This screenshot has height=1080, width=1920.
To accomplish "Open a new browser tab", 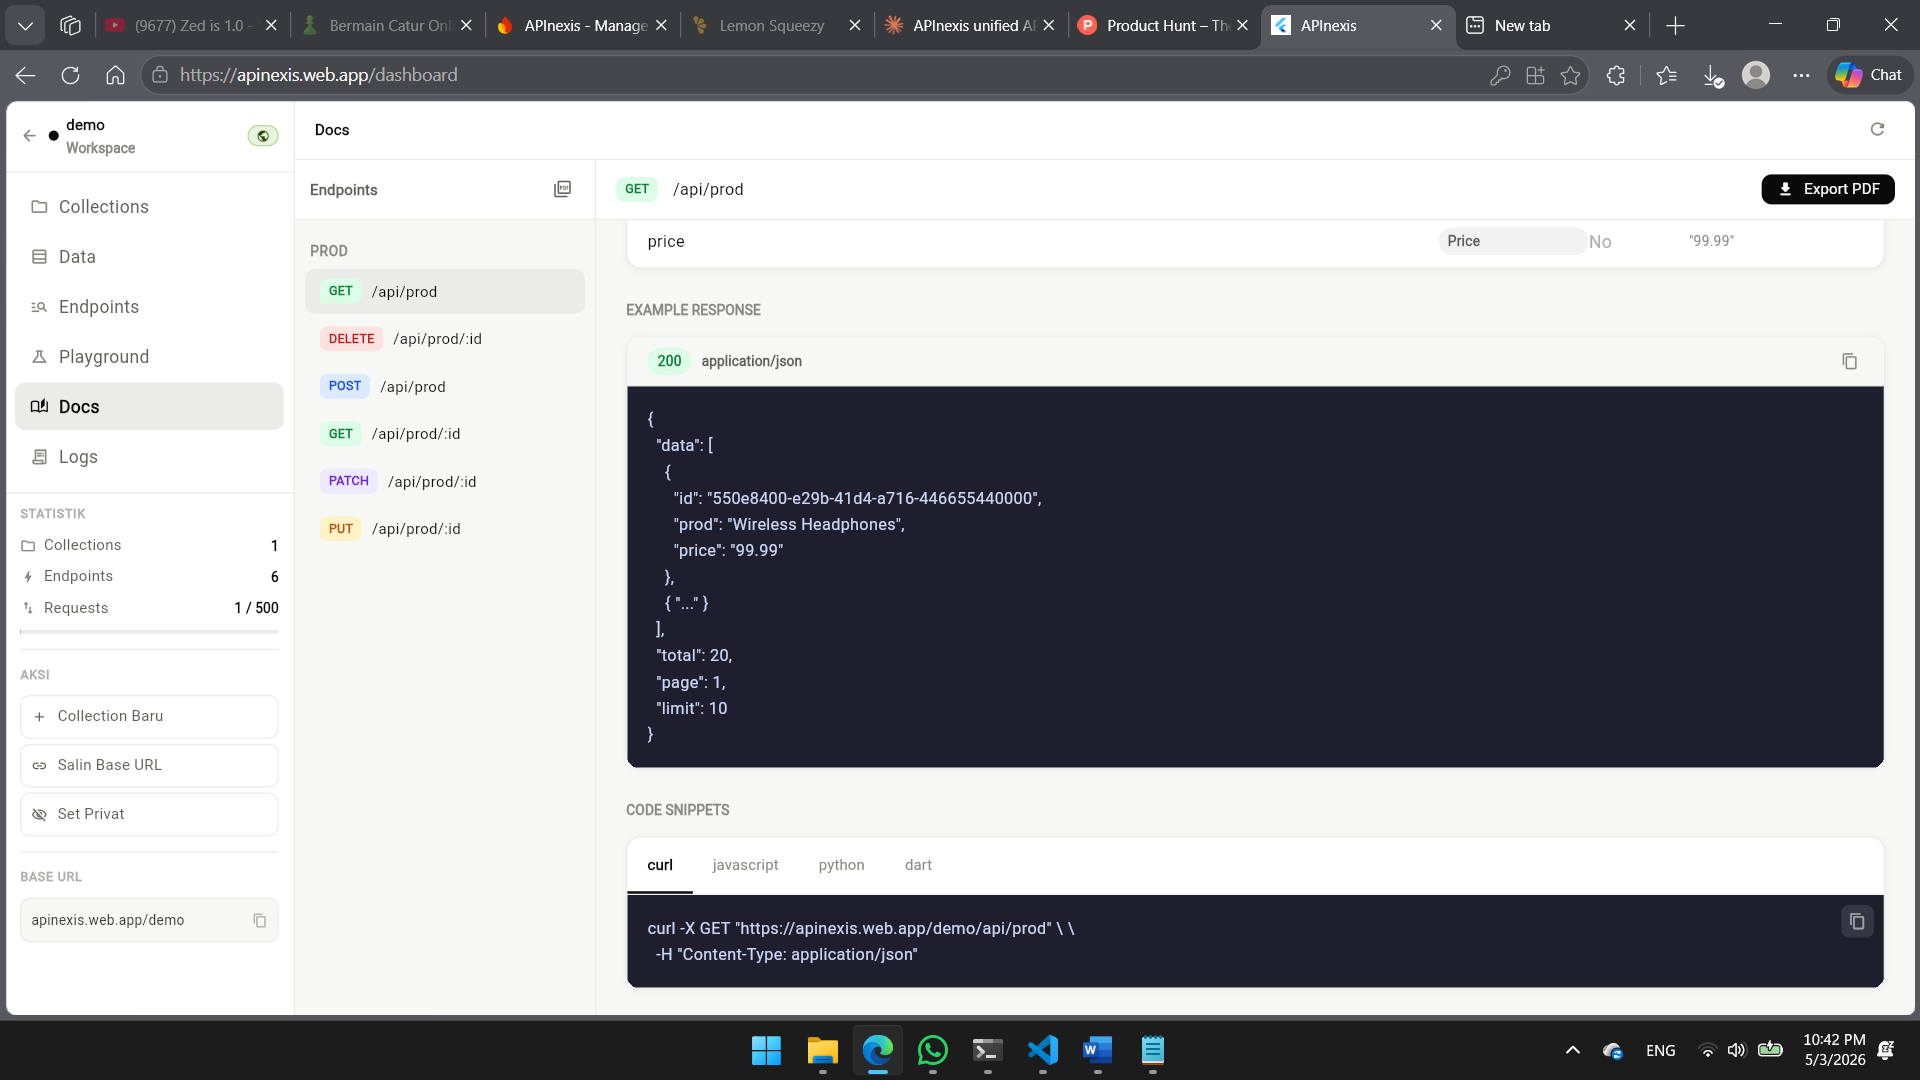I will [1676, 26].
